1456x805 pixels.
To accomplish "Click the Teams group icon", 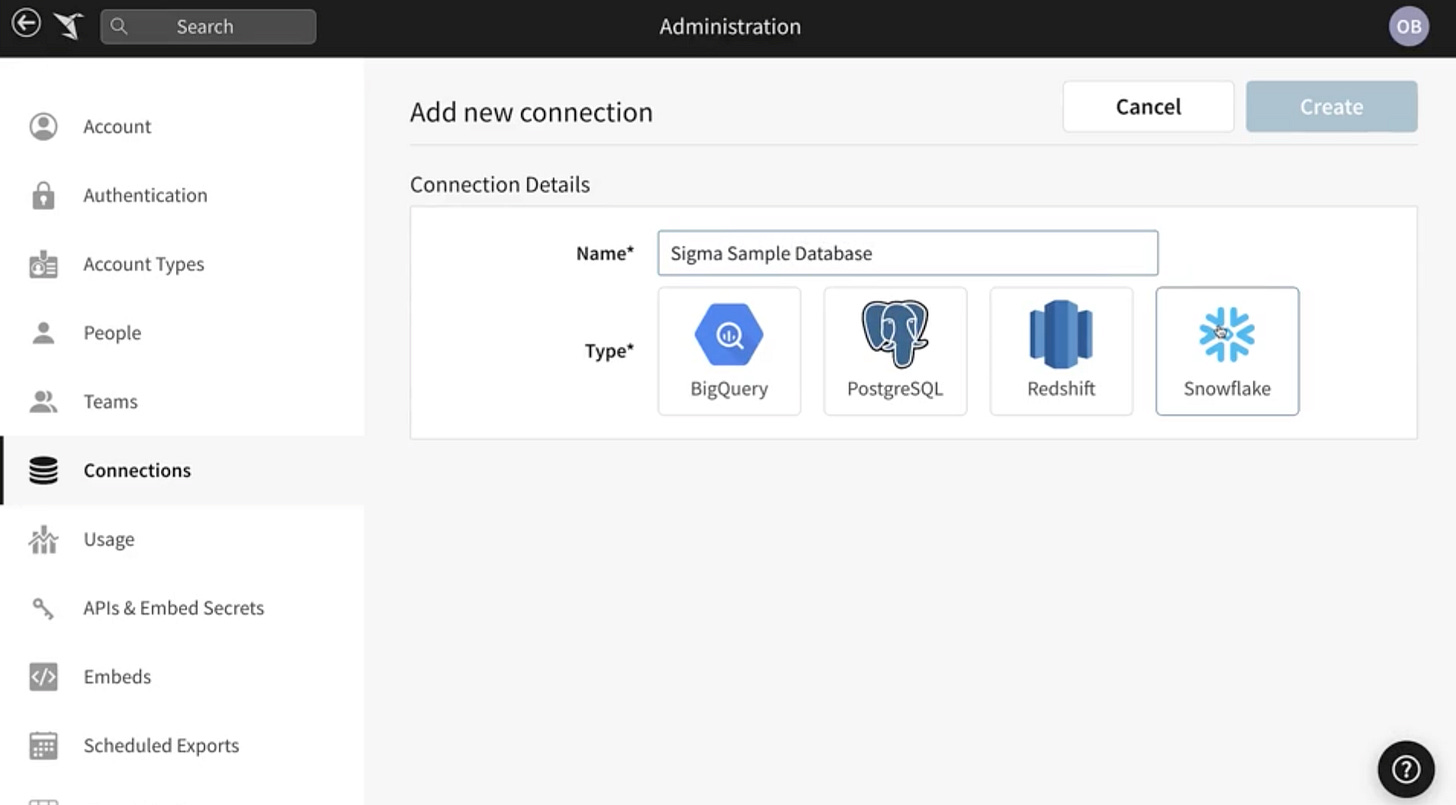I will click(43, 402).
